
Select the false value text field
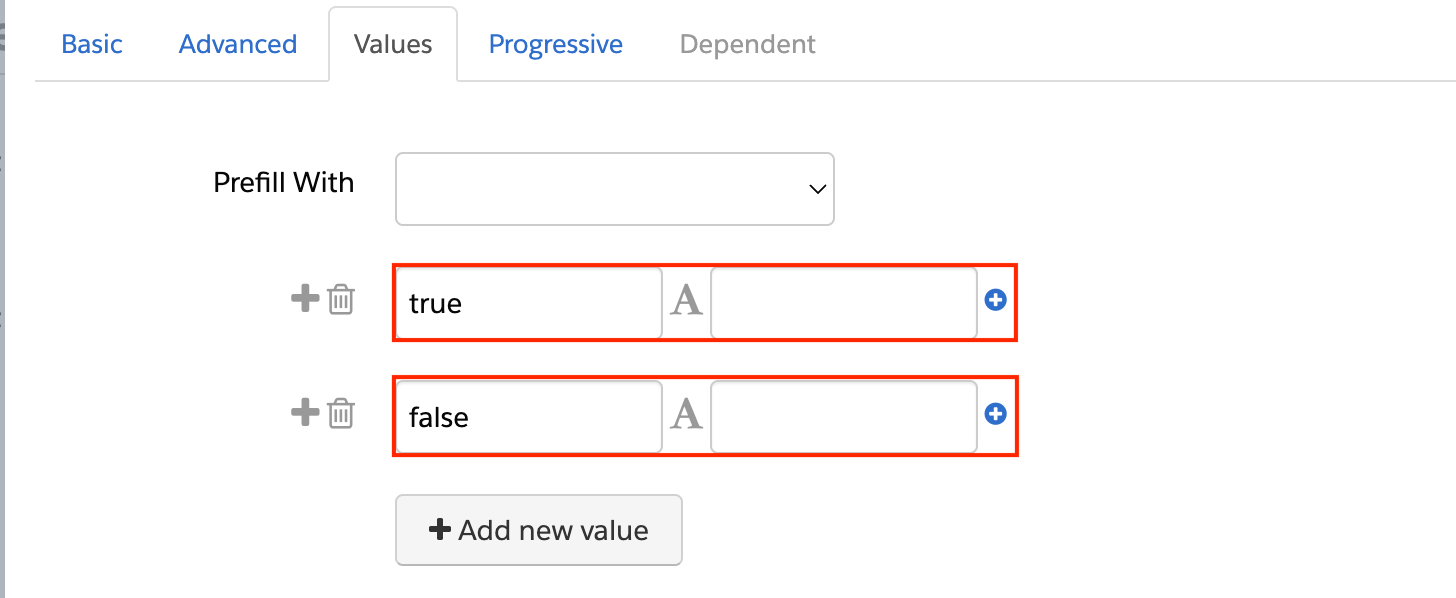528,416
